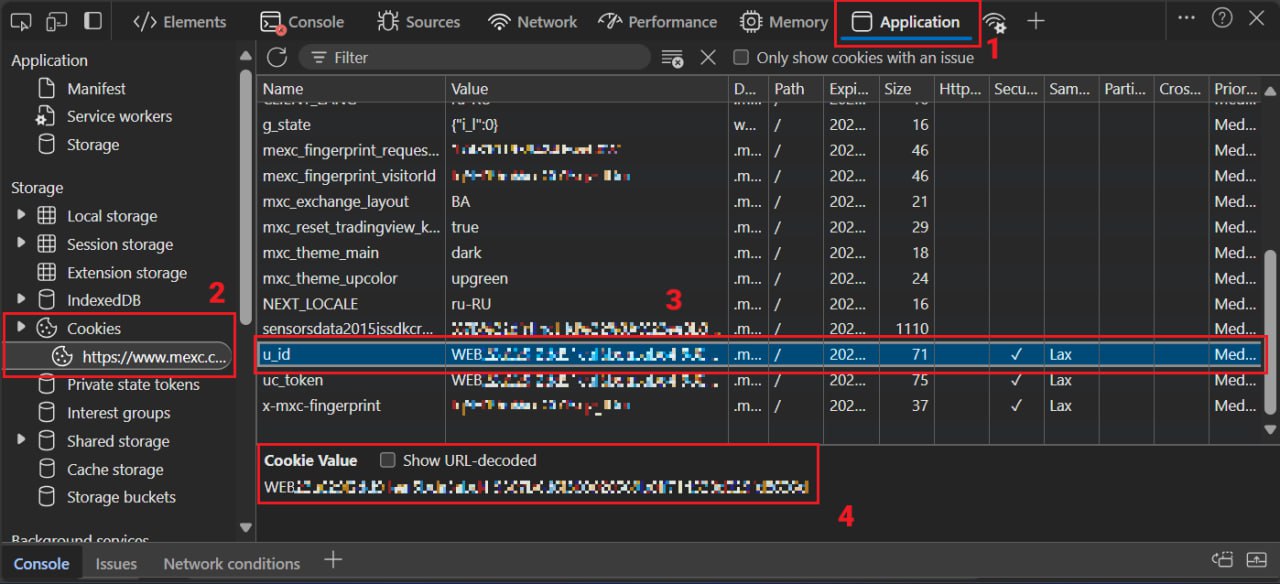Open the three-dot customize DevTools menu
The width and height of the screenshot is (1280, 584).
click(1186, 20)
